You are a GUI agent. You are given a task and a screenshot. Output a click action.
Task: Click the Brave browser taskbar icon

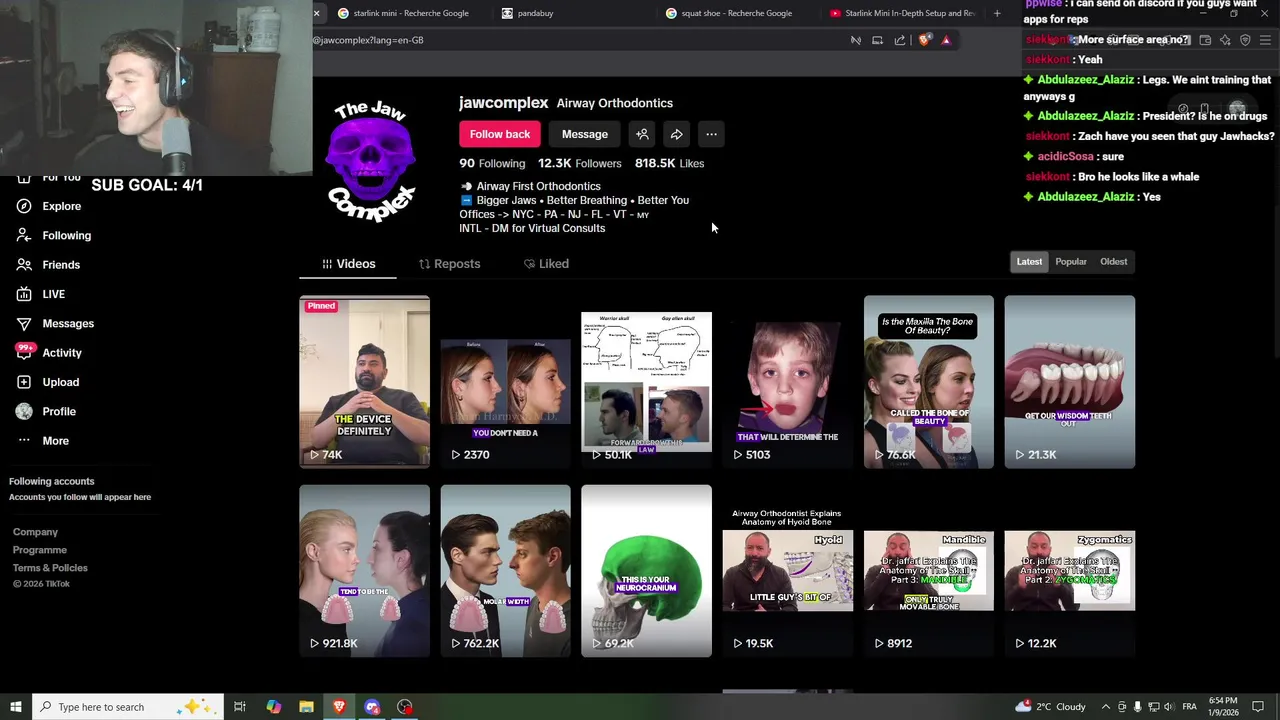(339, 707)
